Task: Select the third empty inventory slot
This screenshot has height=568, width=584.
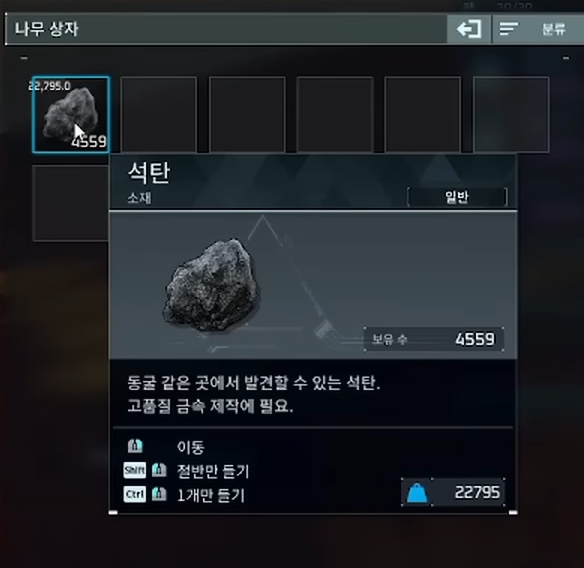Action: (335, 114)
